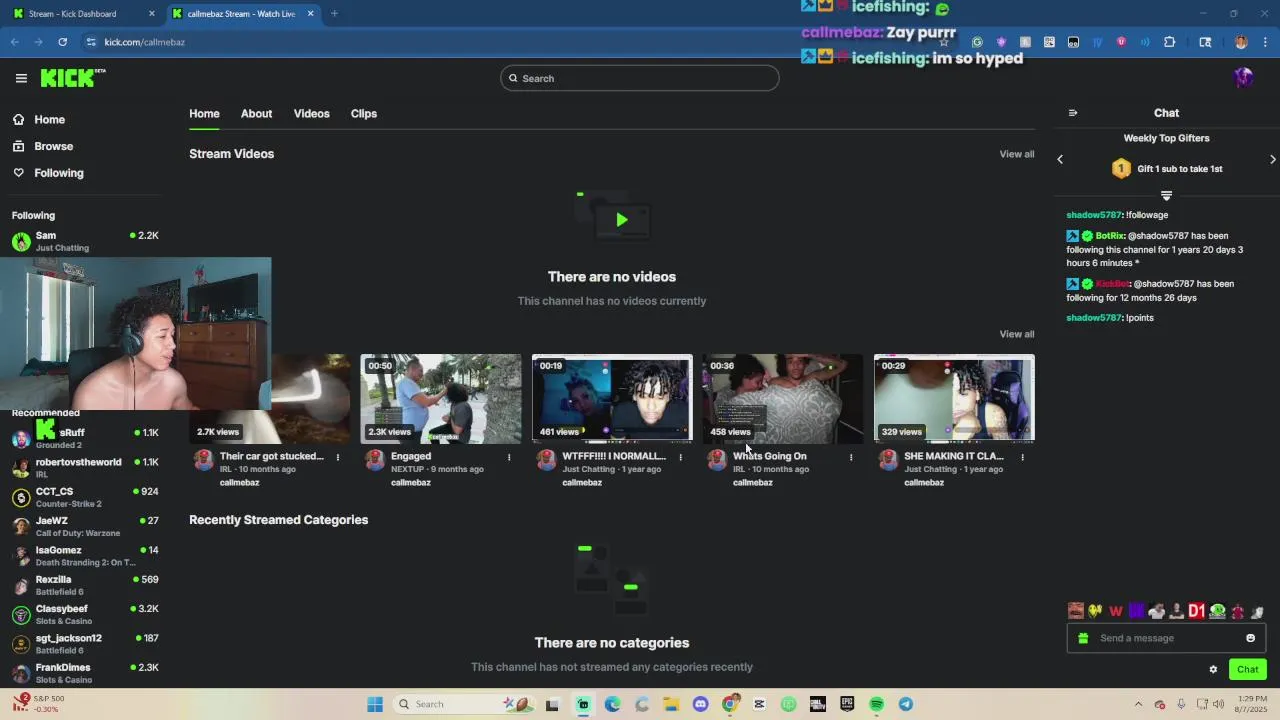Open Spotify from the taskbar
This screenshot has height=720, width=1280.
click(x=876, y=704)
